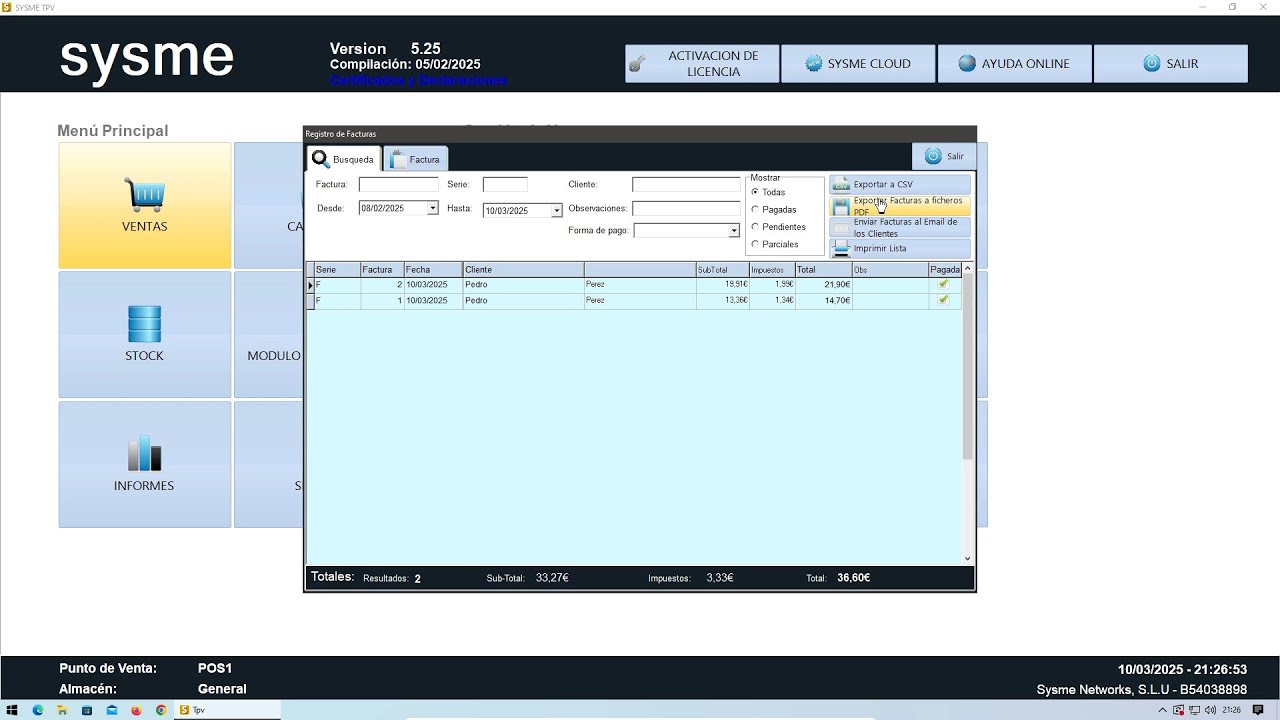
Task: Click the Certificados y Declaraciones link
Action: 418,80
